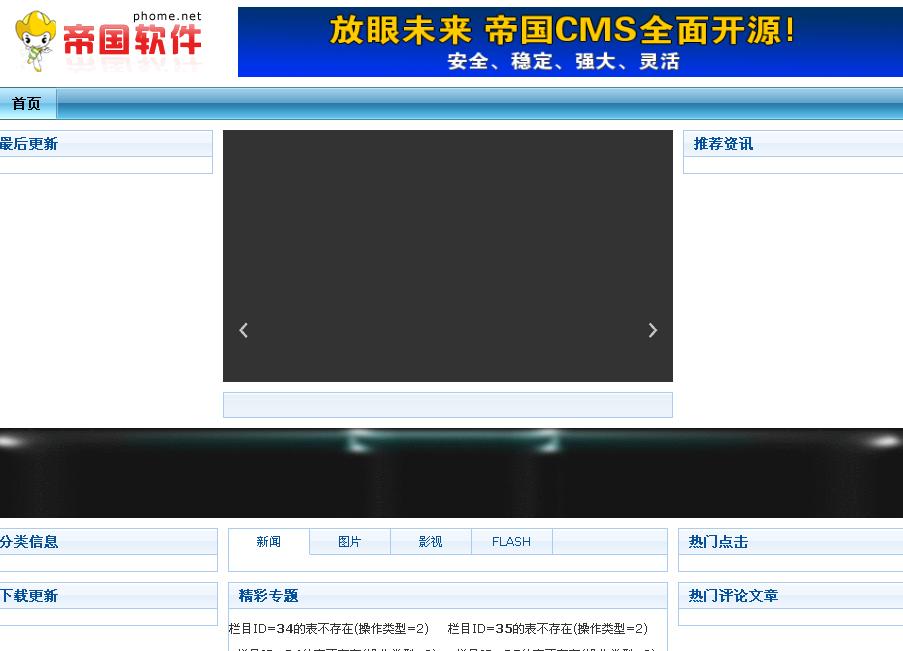Click the black glowing flash banner

451,473
